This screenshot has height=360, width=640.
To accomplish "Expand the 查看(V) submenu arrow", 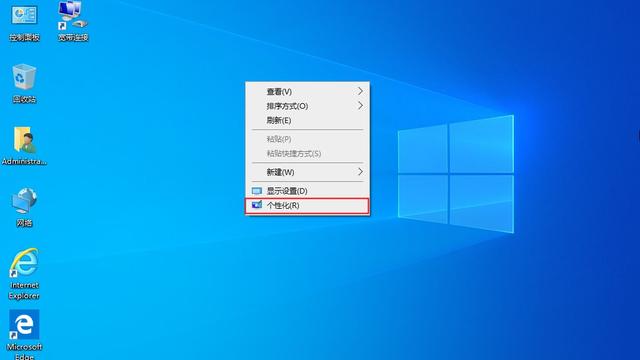I will point(360,91).
